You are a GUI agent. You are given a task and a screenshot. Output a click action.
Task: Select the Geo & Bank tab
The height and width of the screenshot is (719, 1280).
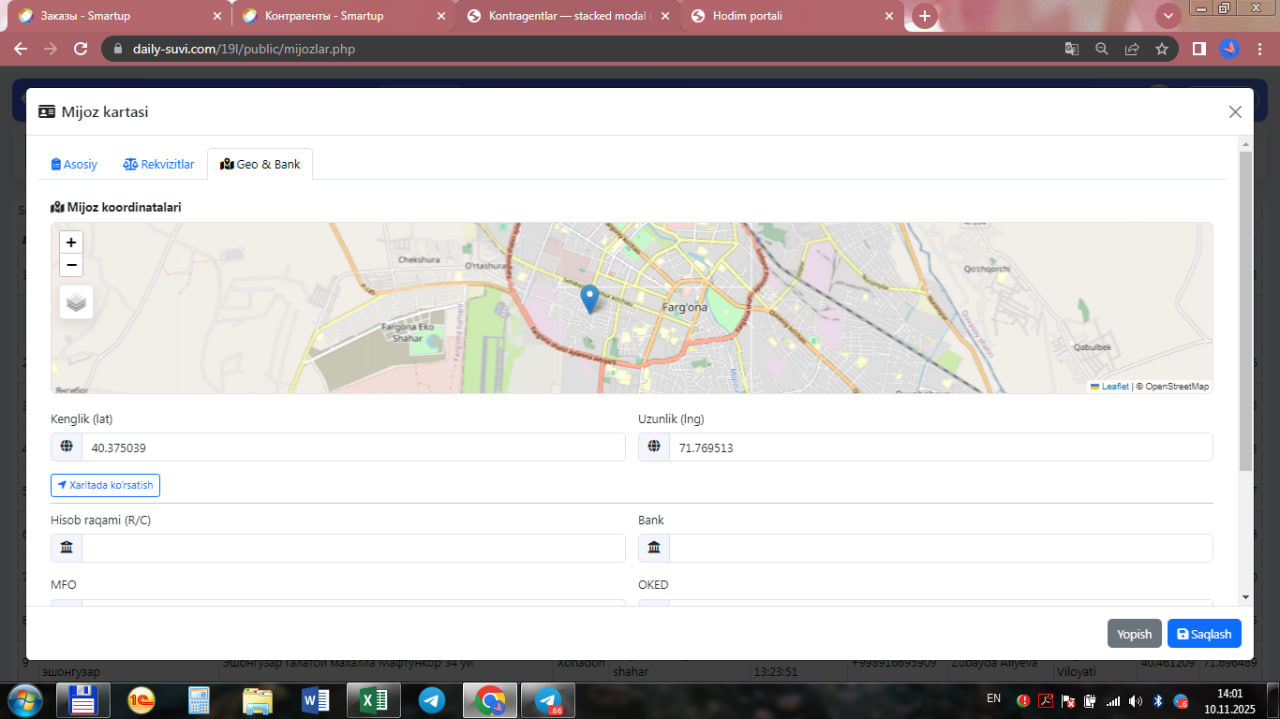coord(260,164)
